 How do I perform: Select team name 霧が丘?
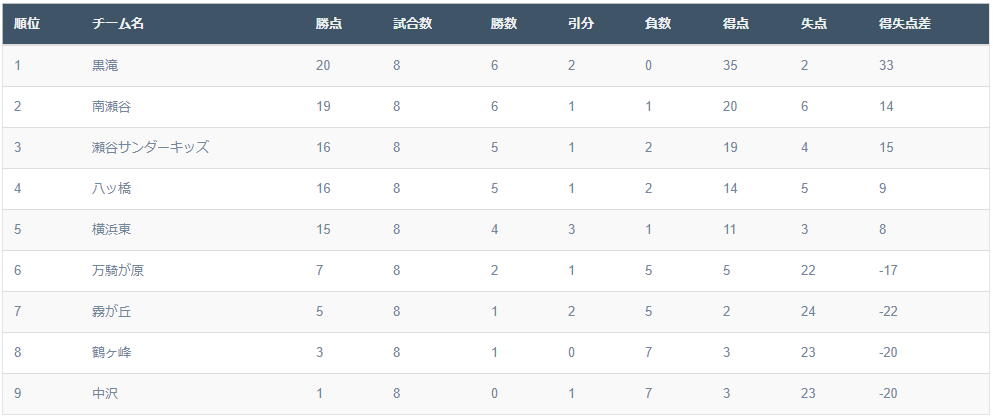111,311
